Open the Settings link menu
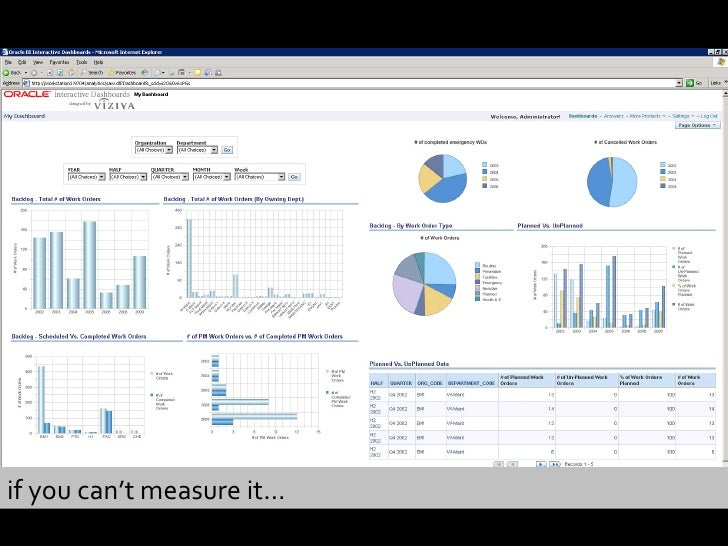 coord(683,116)
